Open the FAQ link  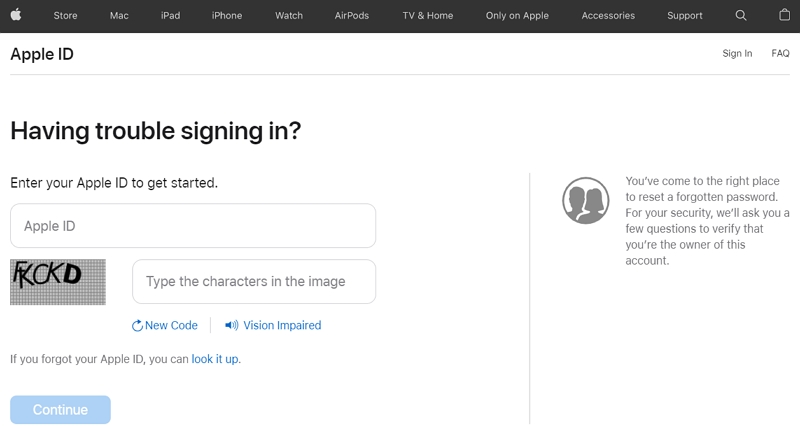(780, 53)
